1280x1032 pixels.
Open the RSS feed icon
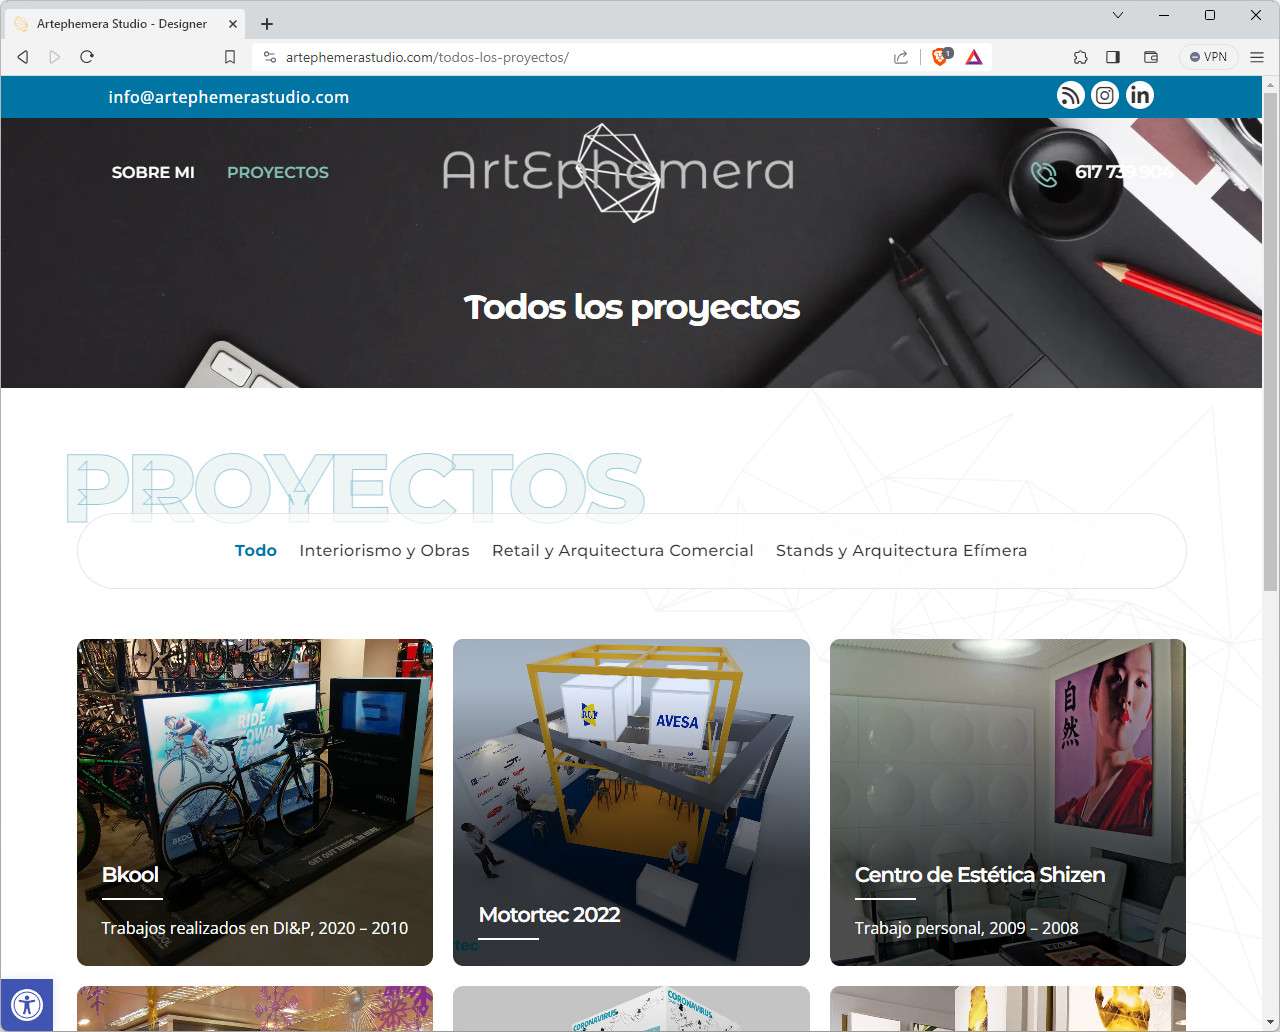pyautogui.click(x=1071, y=95)
